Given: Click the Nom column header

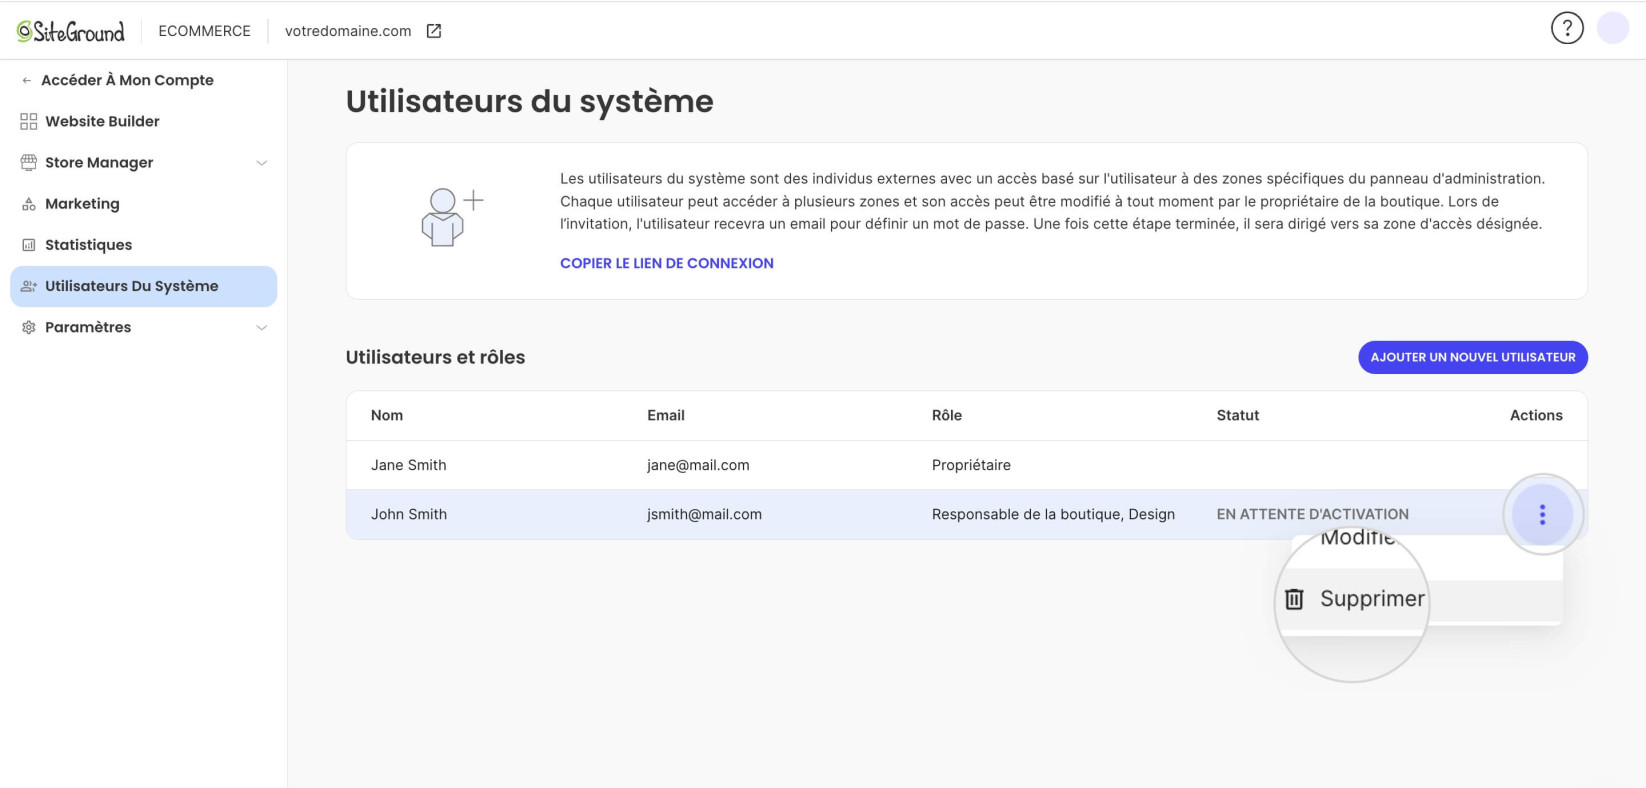Looking at the screenshot, I should (x=387, y=415).
